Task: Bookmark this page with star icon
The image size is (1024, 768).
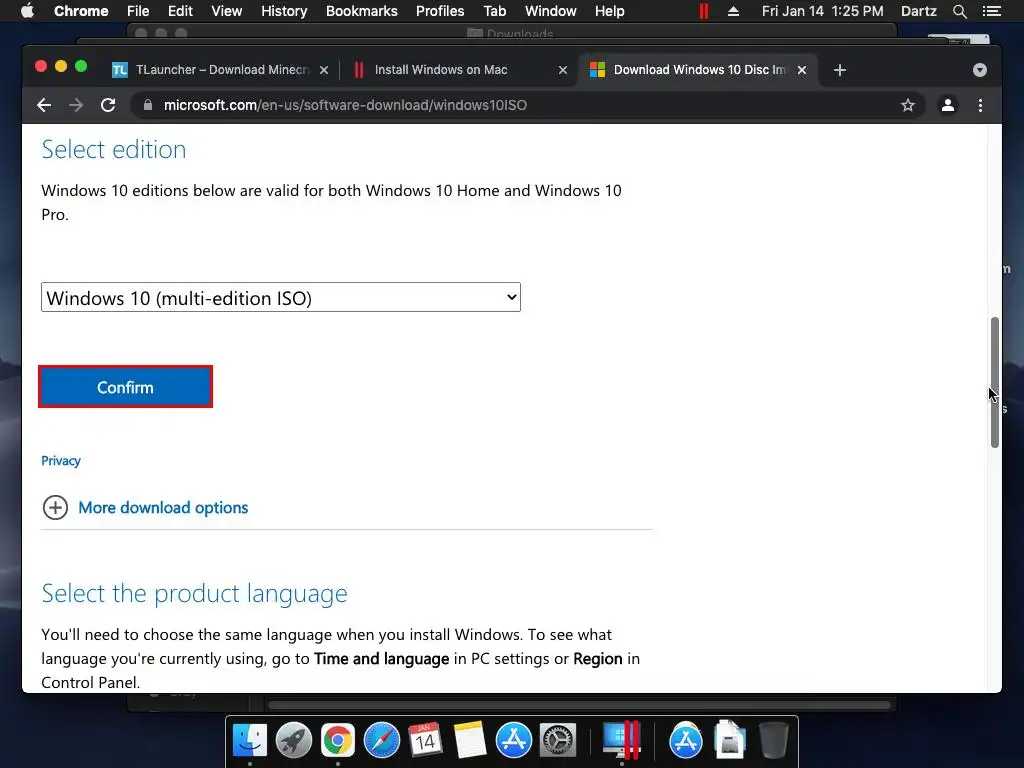Action: [908, 105]
